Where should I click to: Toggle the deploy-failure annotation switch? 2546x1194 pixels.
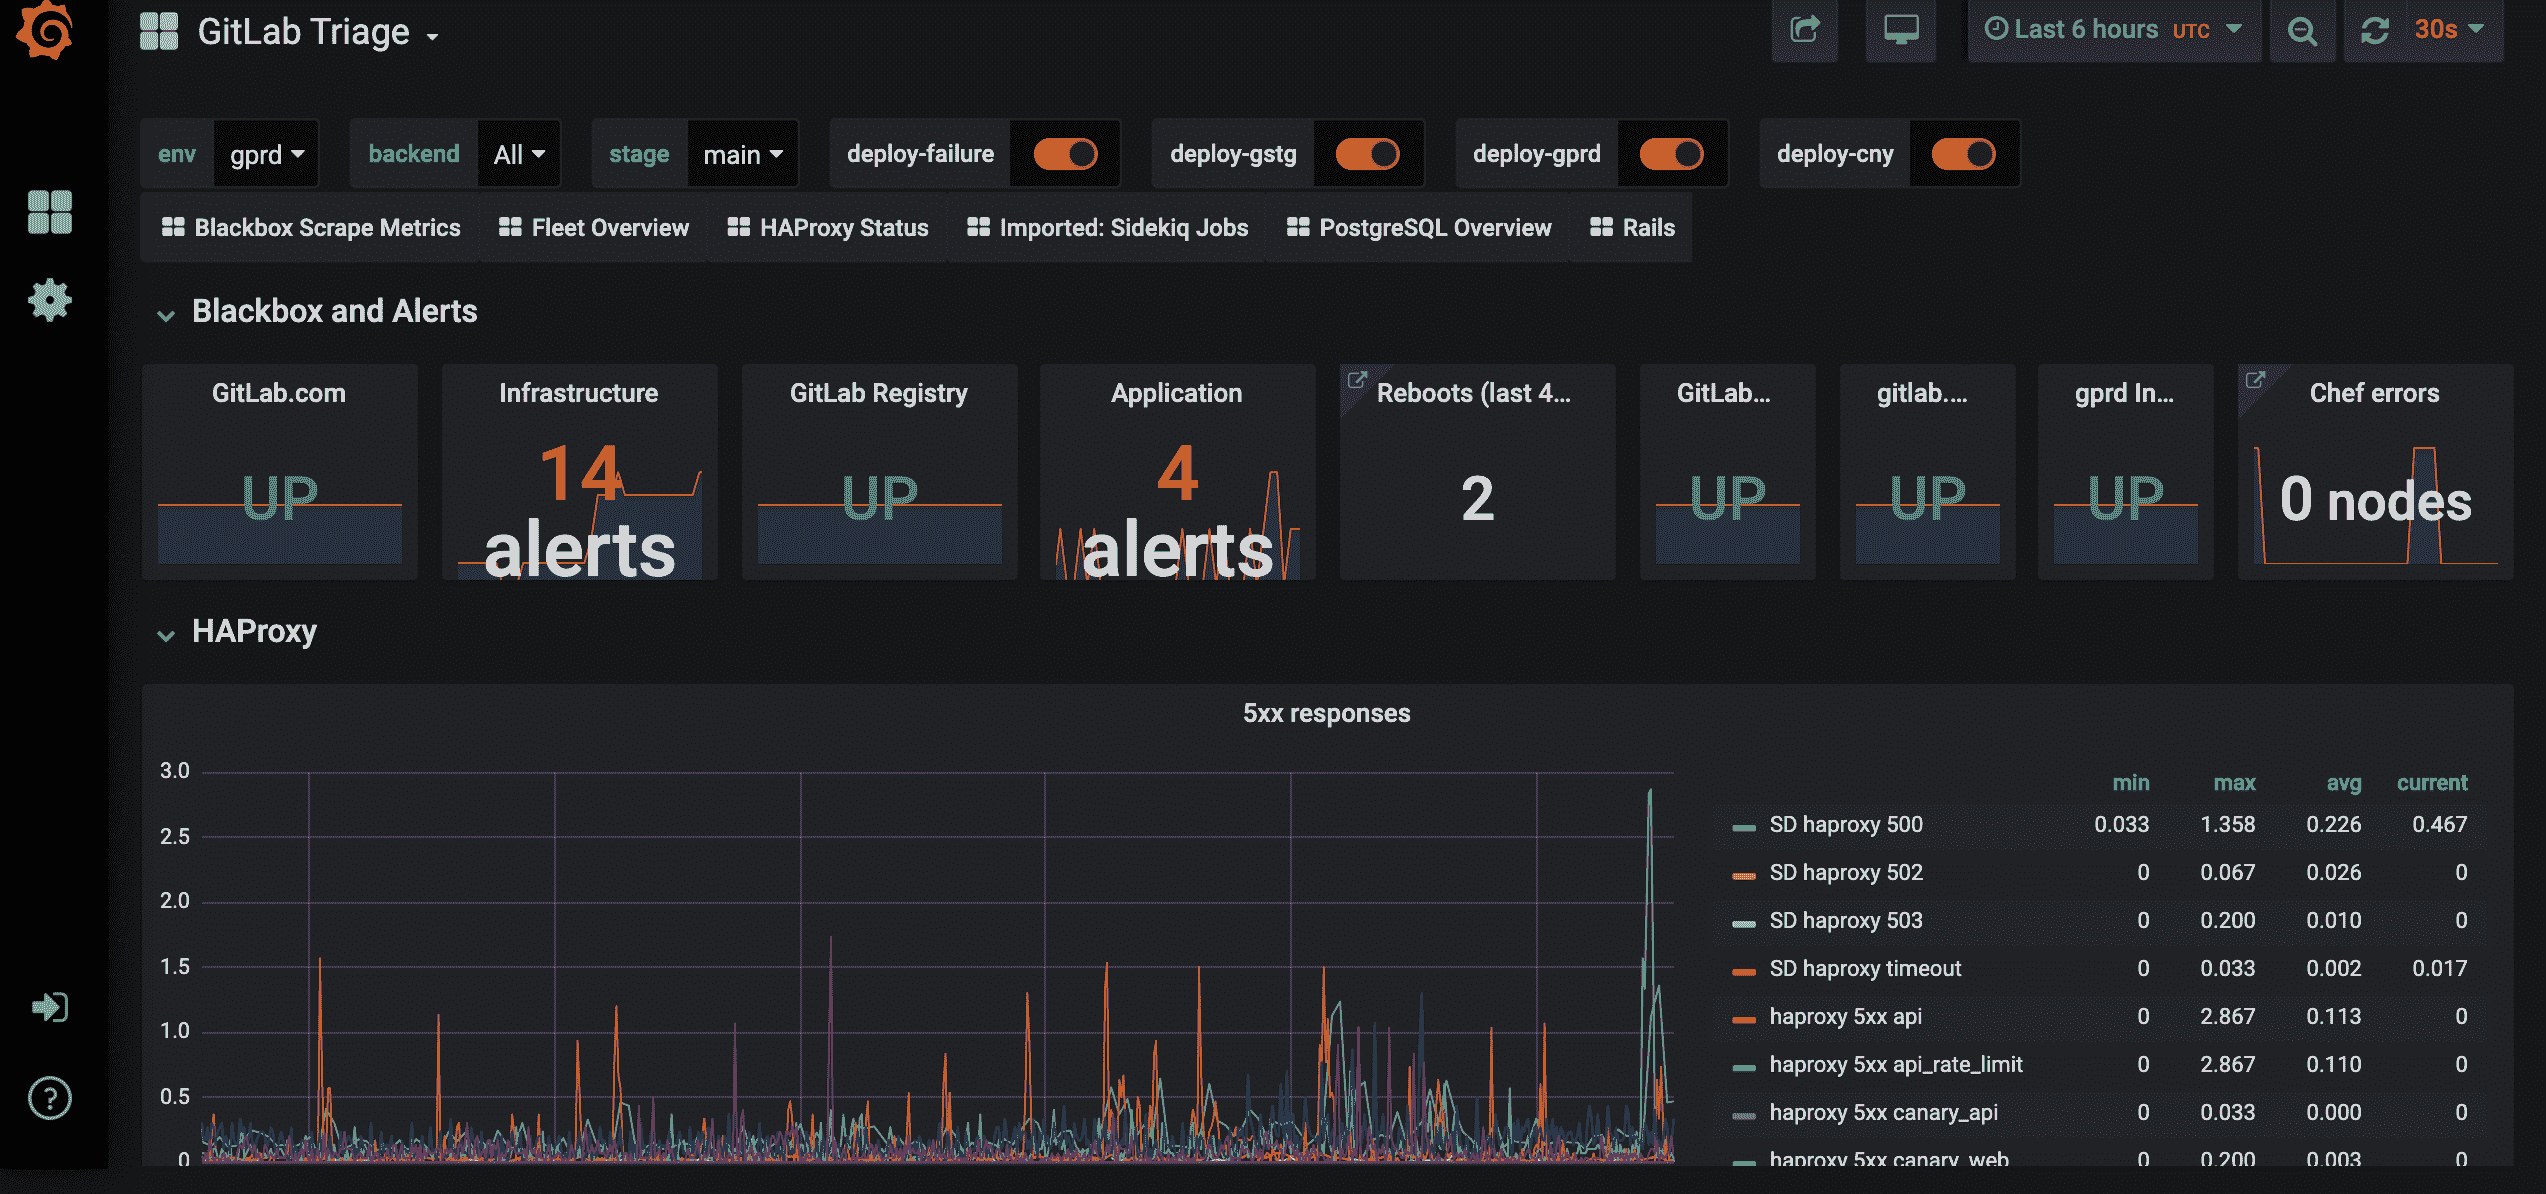pos(1065,154)
